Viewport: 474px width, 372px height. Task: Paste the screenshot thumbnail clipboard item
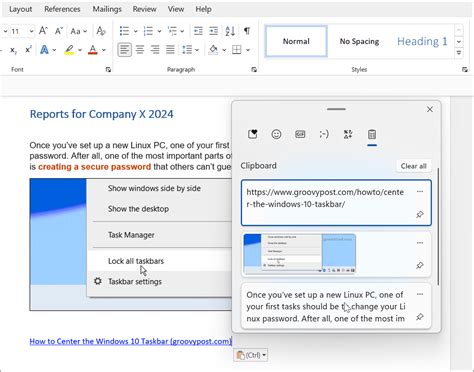pyautogui.click(x=336, y=255)
